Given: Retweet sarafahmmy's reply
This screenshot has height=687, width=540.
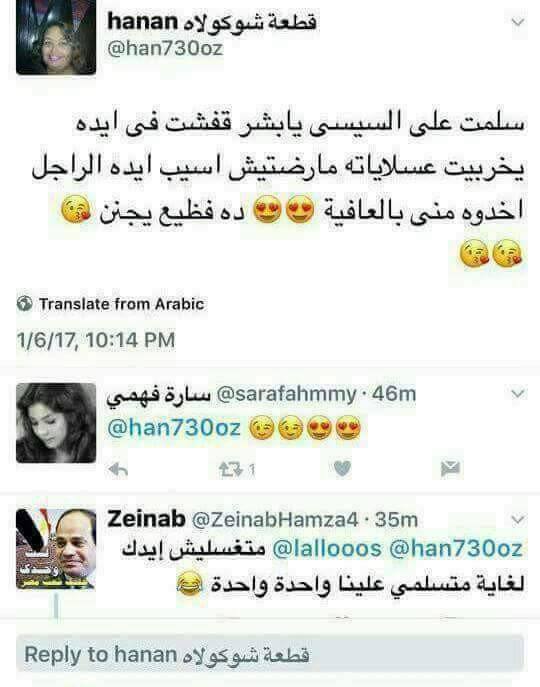Looking at the screenshot, I should (x=231, y=470).
